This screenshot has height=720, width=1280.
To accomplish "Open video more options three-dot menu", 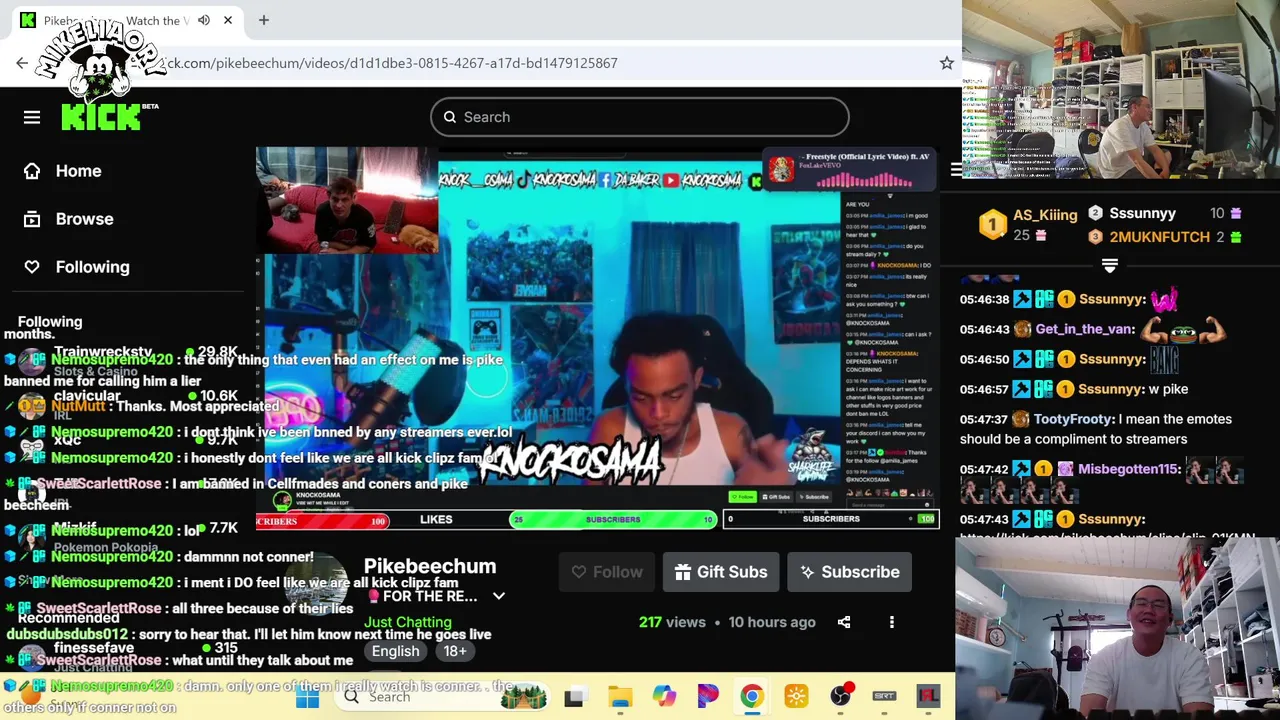I will 892,622.
